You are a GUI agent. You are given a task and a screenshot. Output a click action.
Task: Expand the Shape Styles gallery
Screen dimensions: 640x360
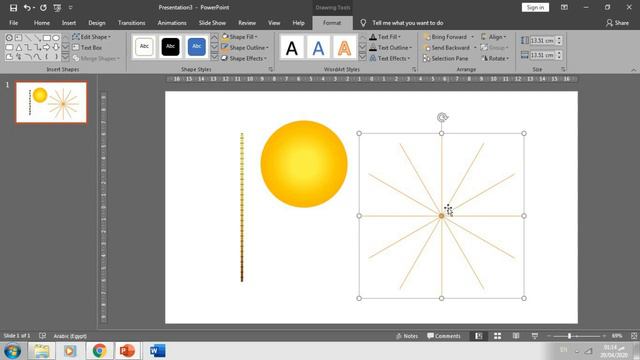pos(214,57)
